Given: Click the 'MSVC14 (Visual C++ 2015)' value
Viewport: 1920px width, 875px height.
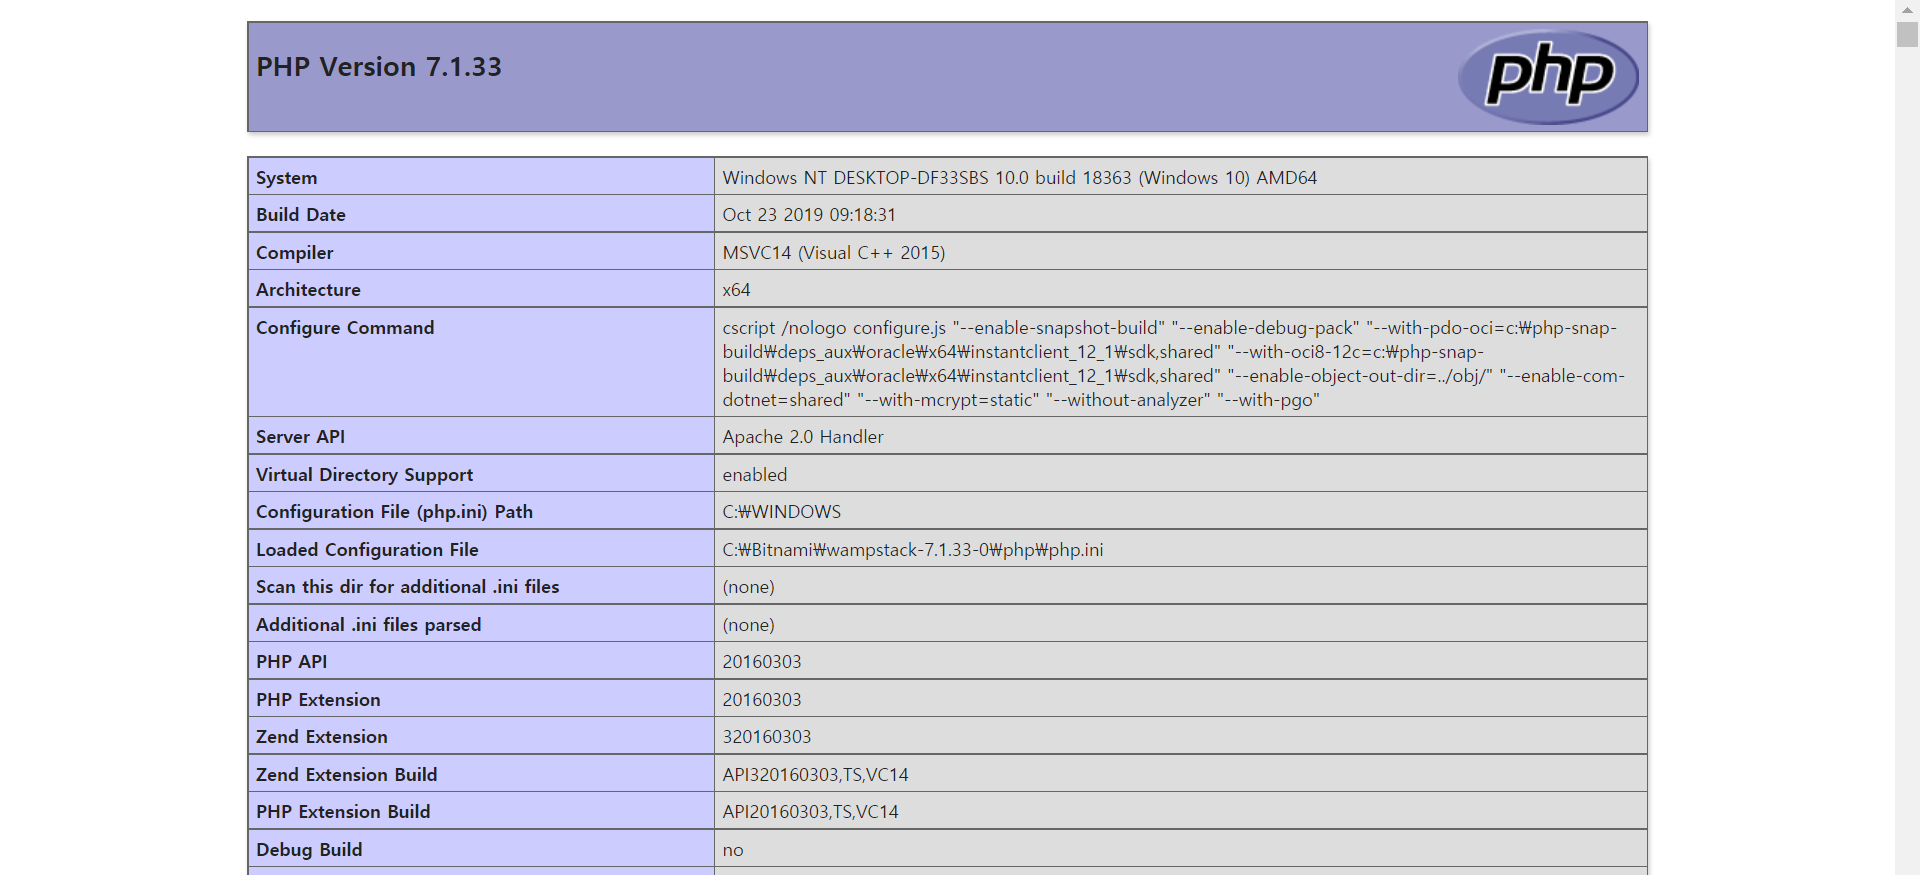Looking at the screenshot, I should (834, 252).
